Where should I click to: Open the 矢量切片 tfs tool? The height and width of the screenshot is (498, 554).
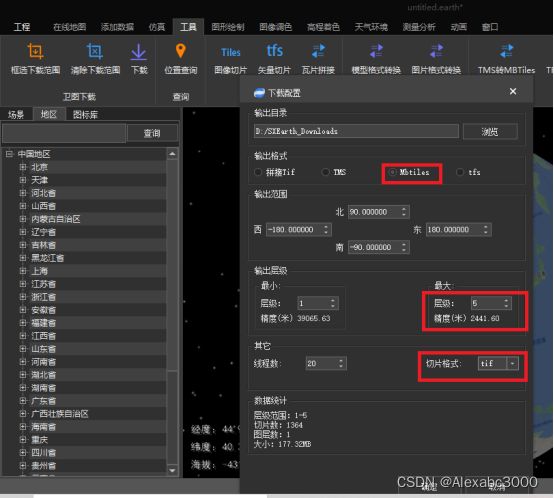coord(275,51)
